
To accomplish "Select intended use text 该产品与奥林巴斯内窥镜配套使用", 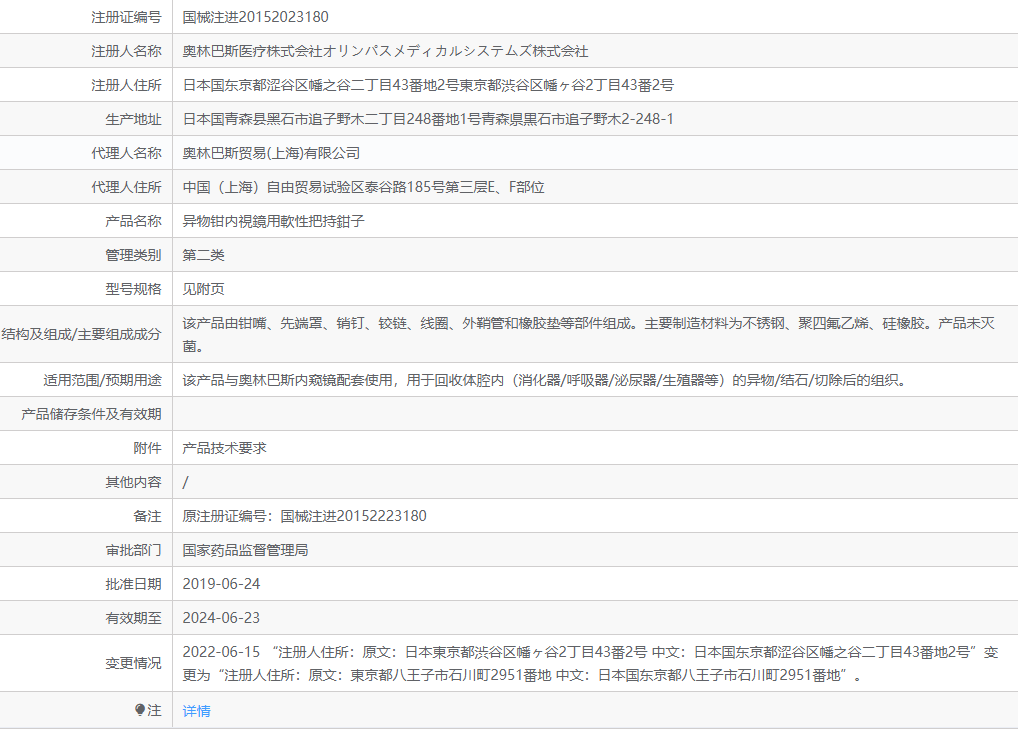I will click(x=288, y=380).
